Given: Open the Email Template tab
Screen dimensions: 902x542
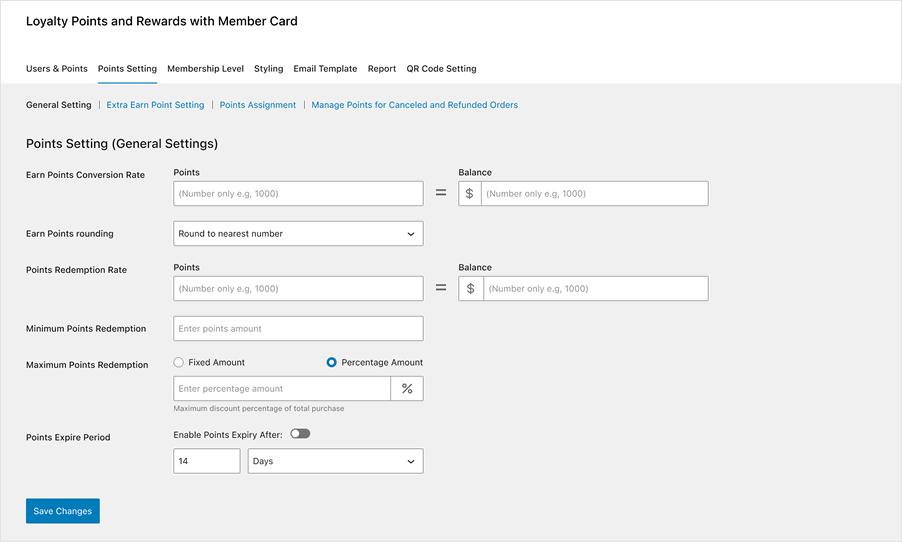Looking at the screenshot, I should coord(325,69).
